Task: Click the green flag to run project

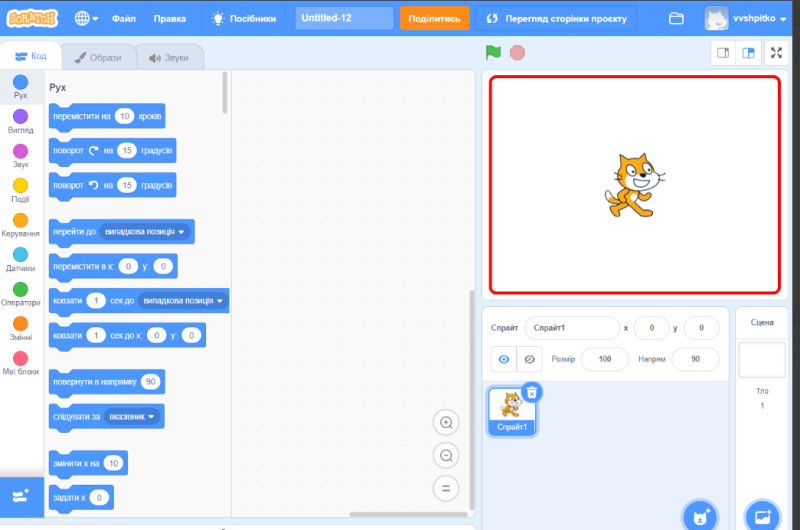Action: 492,52
